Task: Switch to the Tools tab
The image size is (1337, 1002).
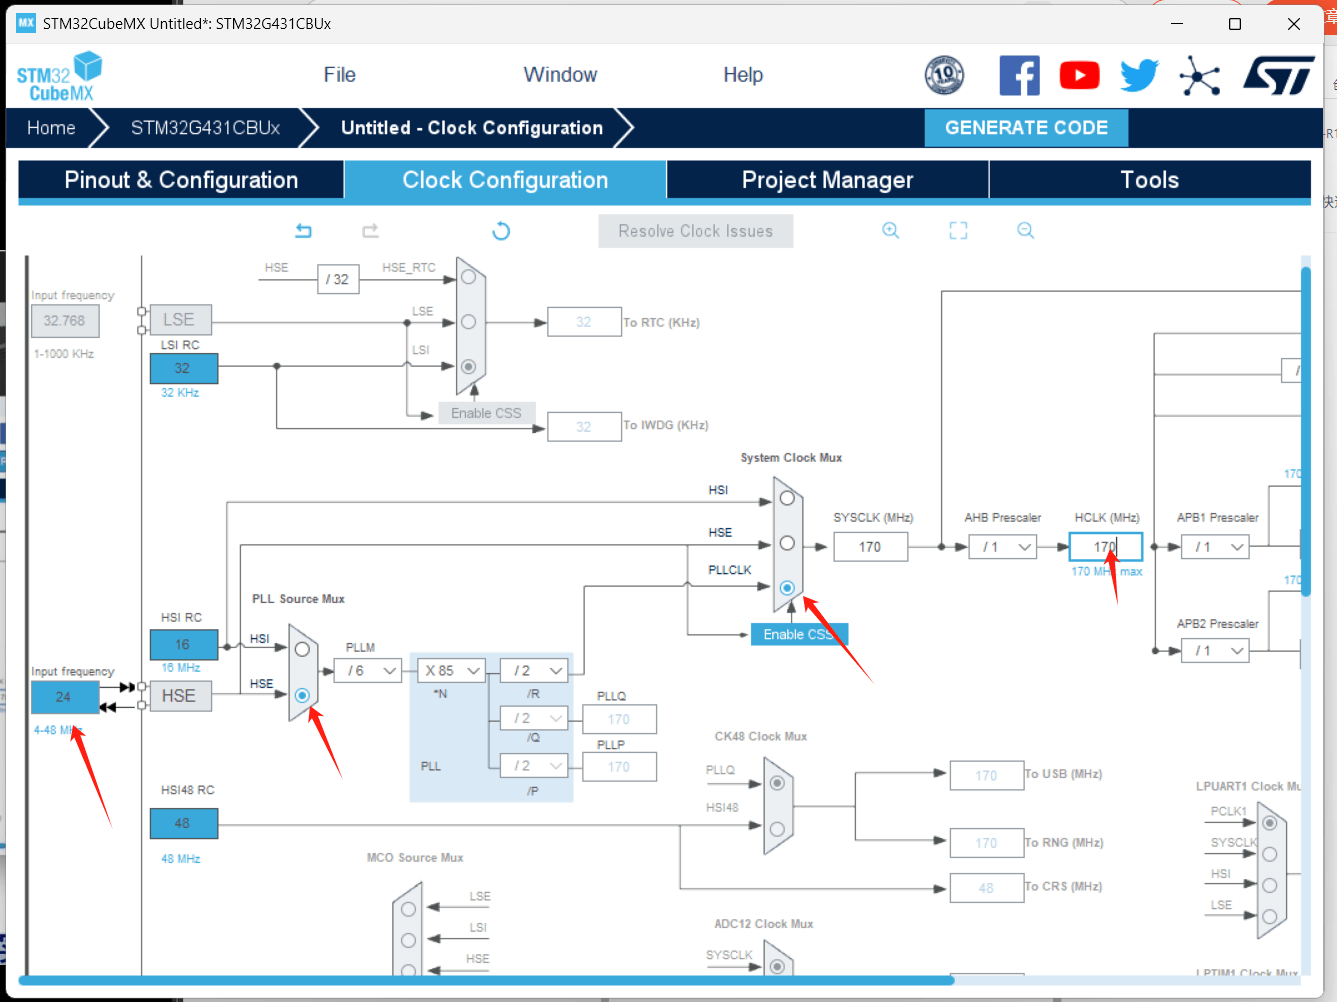Action: coord(1150,180)
